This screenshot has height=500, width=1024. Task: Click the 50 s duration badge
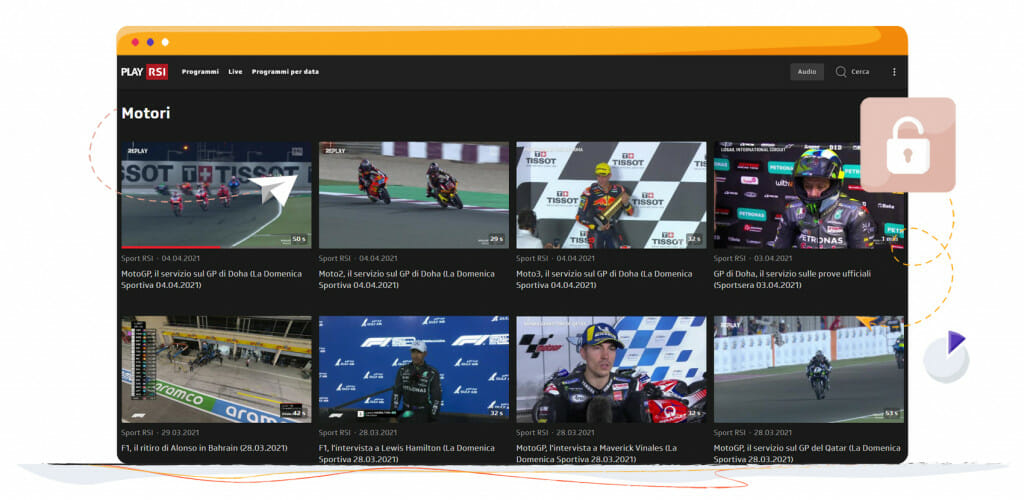tap(299, 239)
